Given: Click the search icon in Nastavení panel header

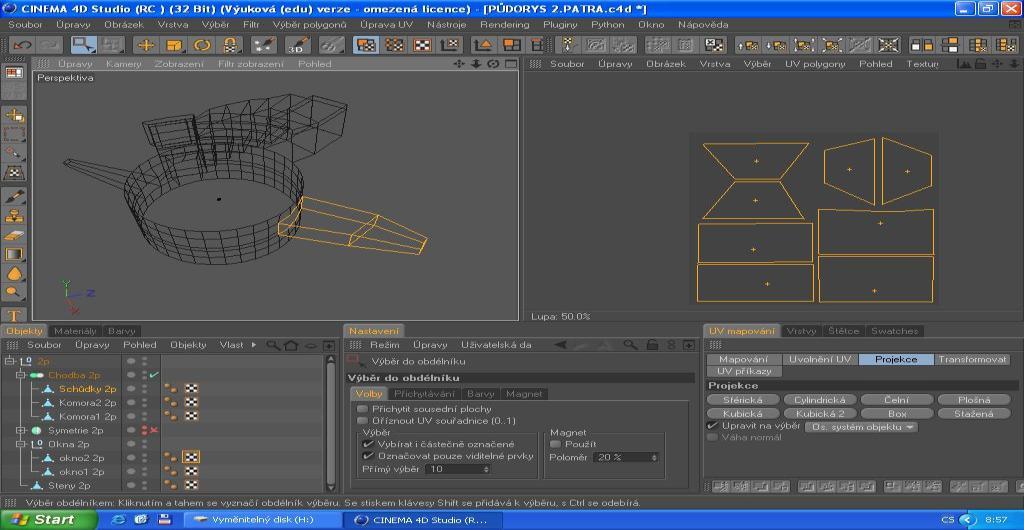Looking at the screenshot, I should pos(630,345).
